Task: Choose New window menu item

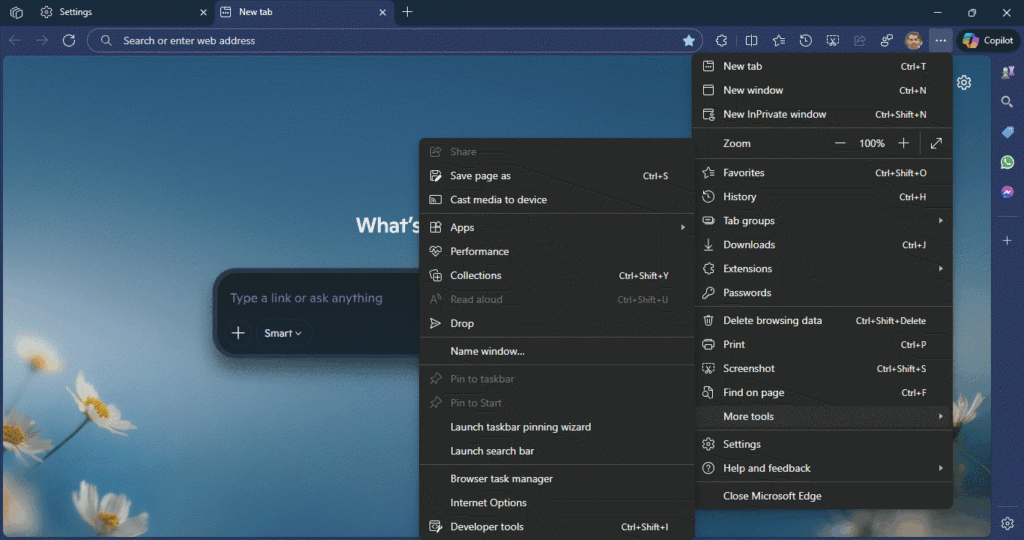Action: (823, 90)
